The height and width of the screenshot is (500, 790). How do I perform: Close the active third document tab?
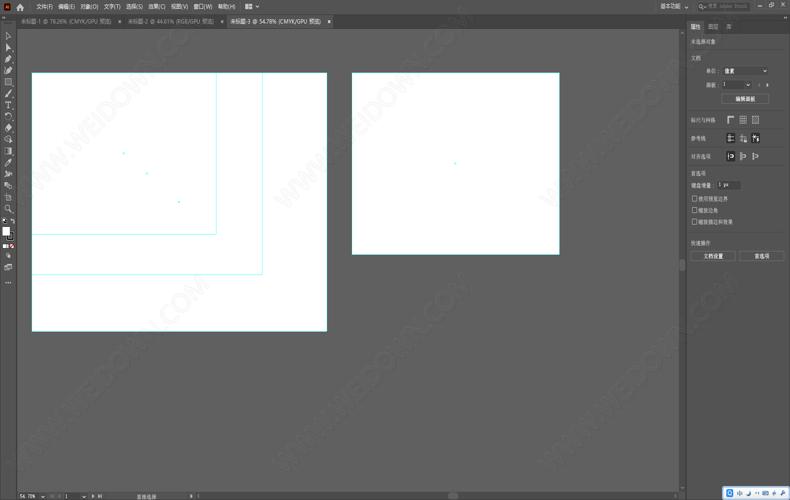tap(329, 22)
